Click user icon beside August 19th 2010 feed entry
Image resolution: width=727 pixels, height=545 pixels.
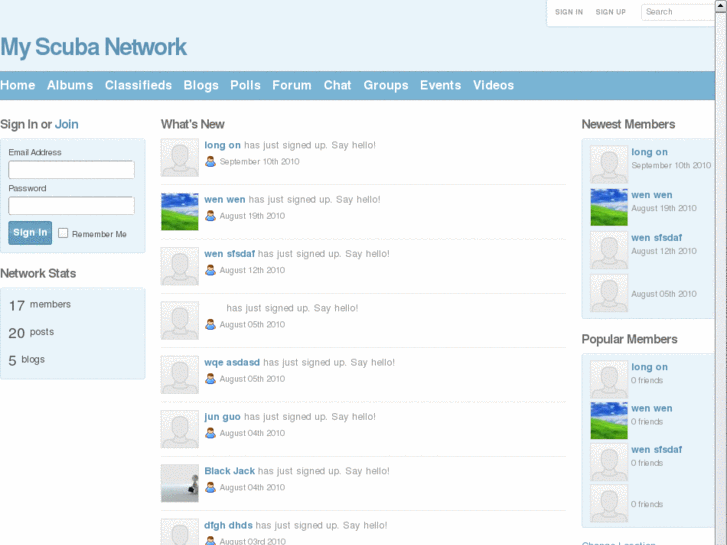(x=210, y=216)
